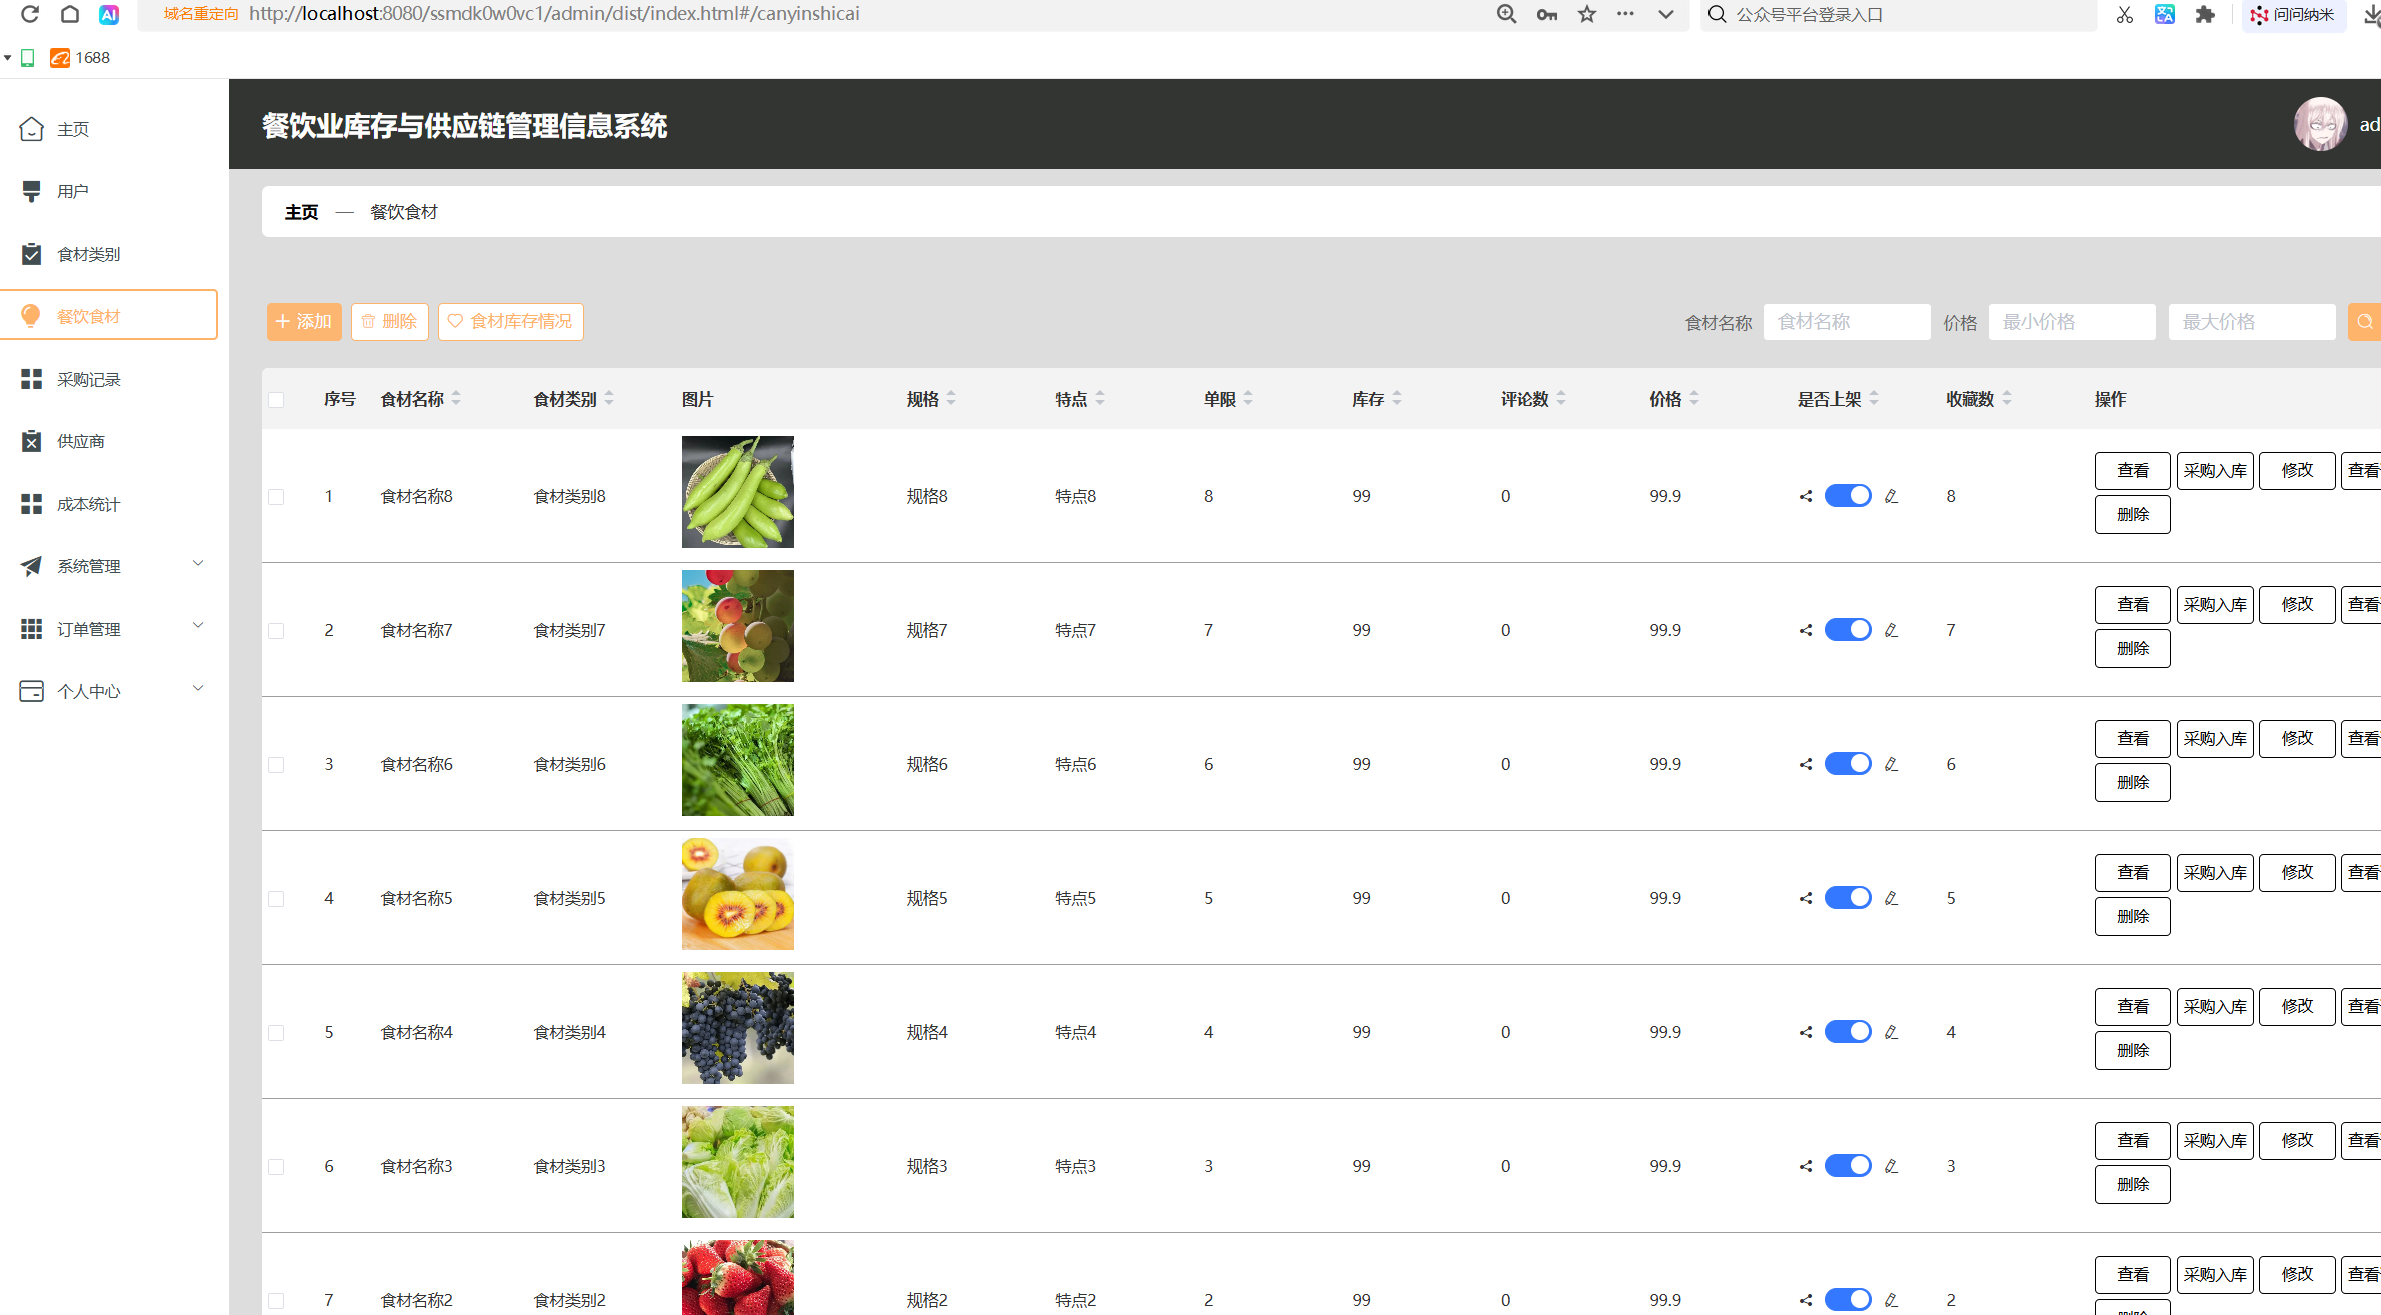
Task: Go to the browser home icon
Action: coord(69,14)
